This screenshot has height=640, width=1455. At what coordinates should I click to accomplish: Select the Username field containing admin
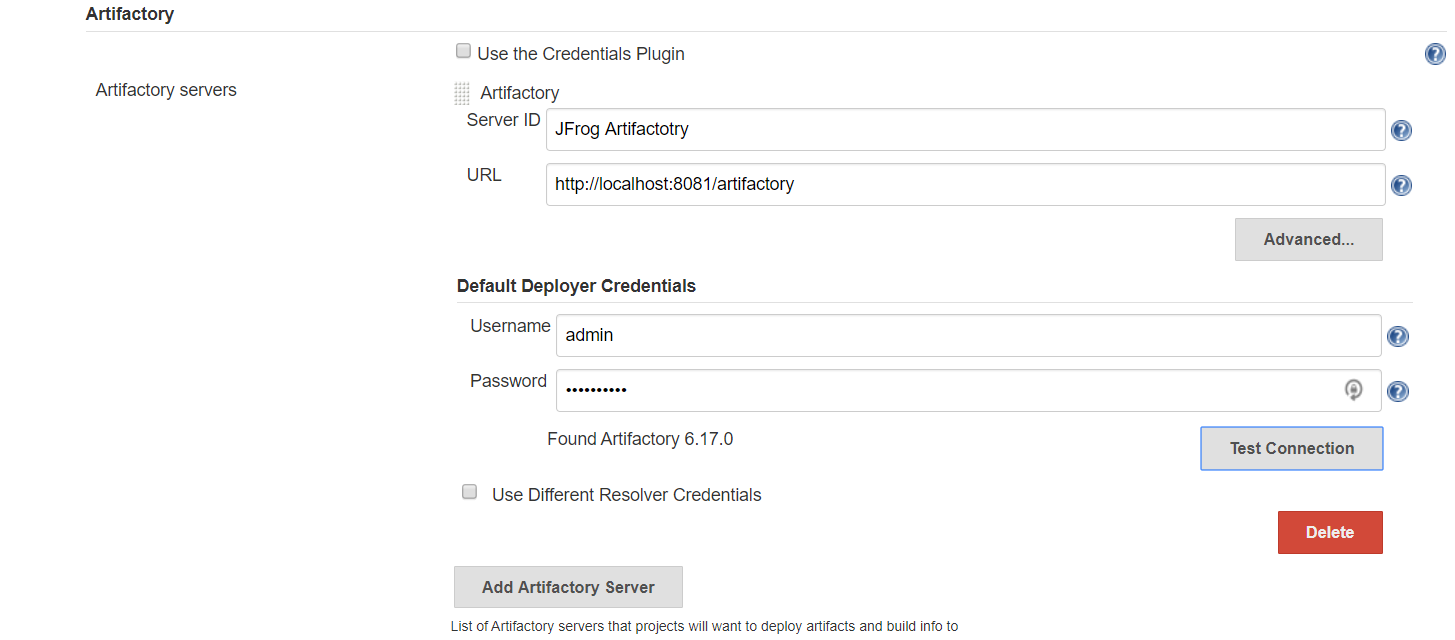coord(967,336)
